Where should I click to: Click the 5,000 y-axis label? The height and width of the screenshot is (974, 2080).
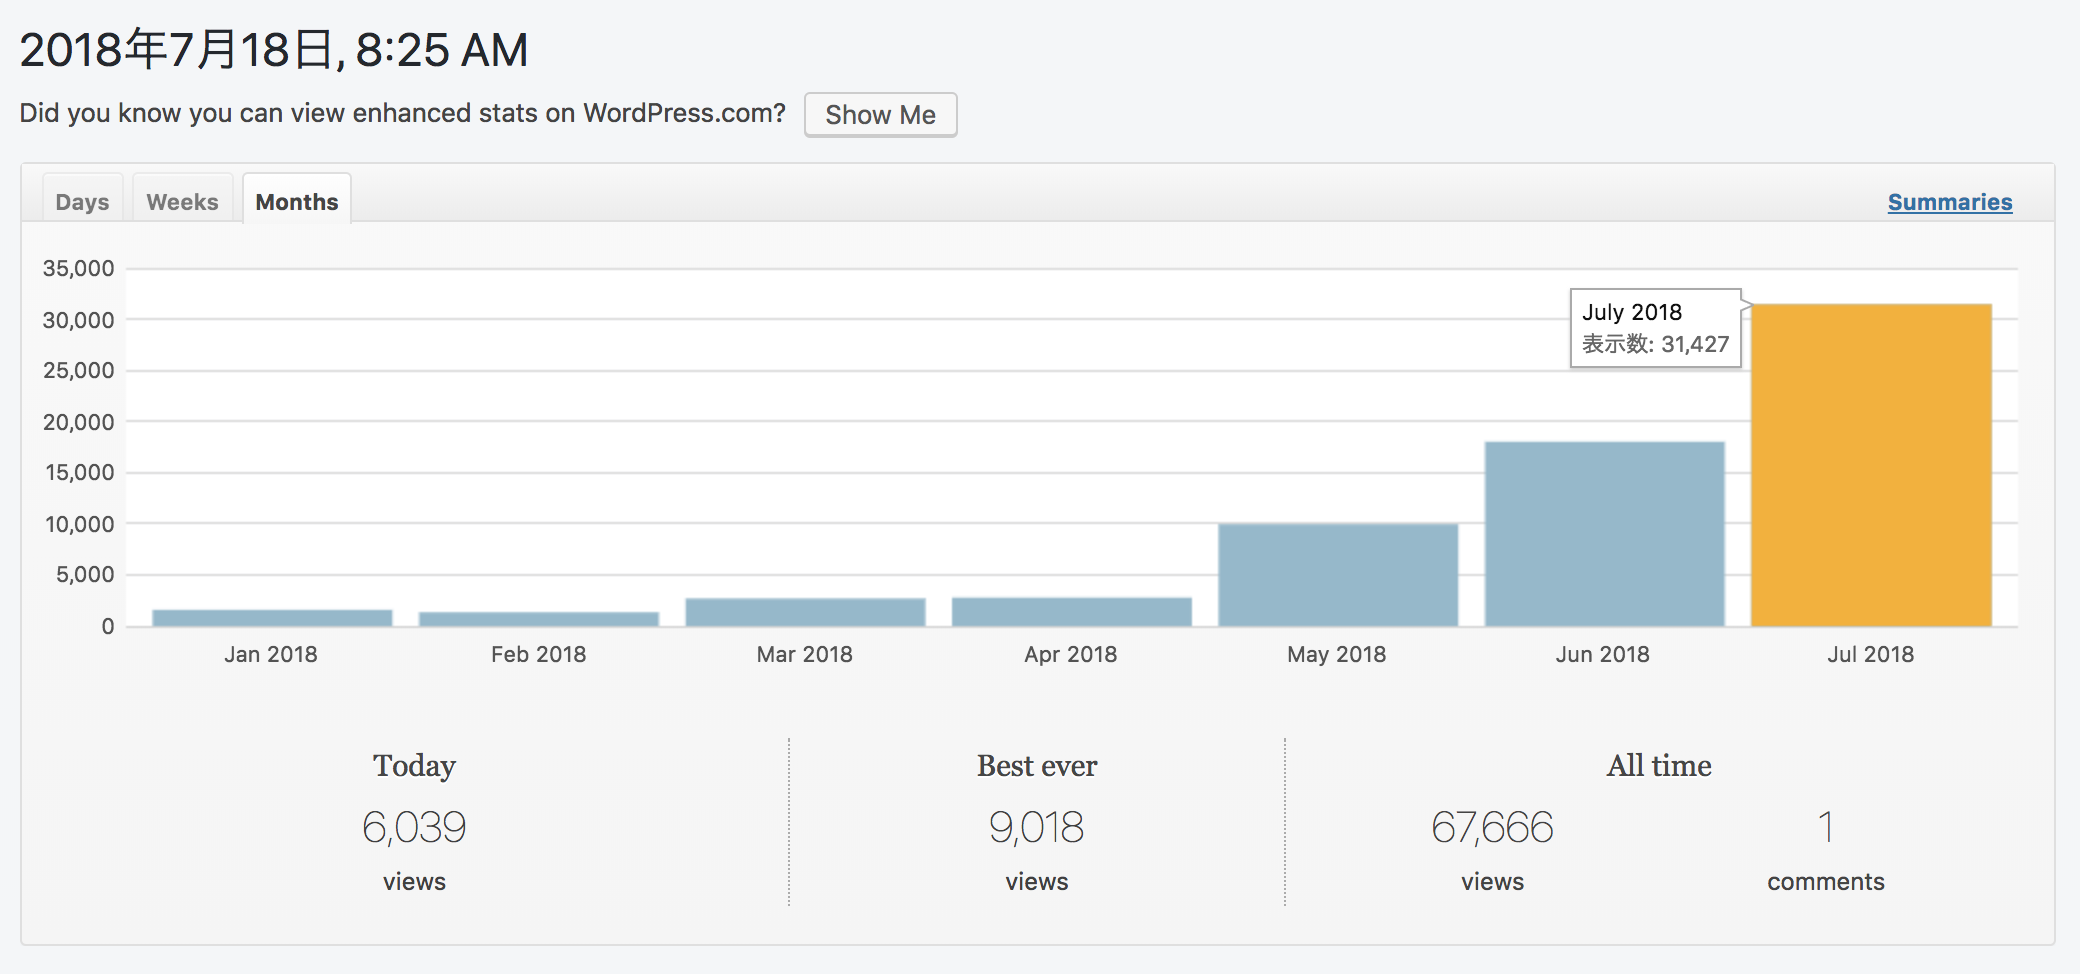[85, 574]
